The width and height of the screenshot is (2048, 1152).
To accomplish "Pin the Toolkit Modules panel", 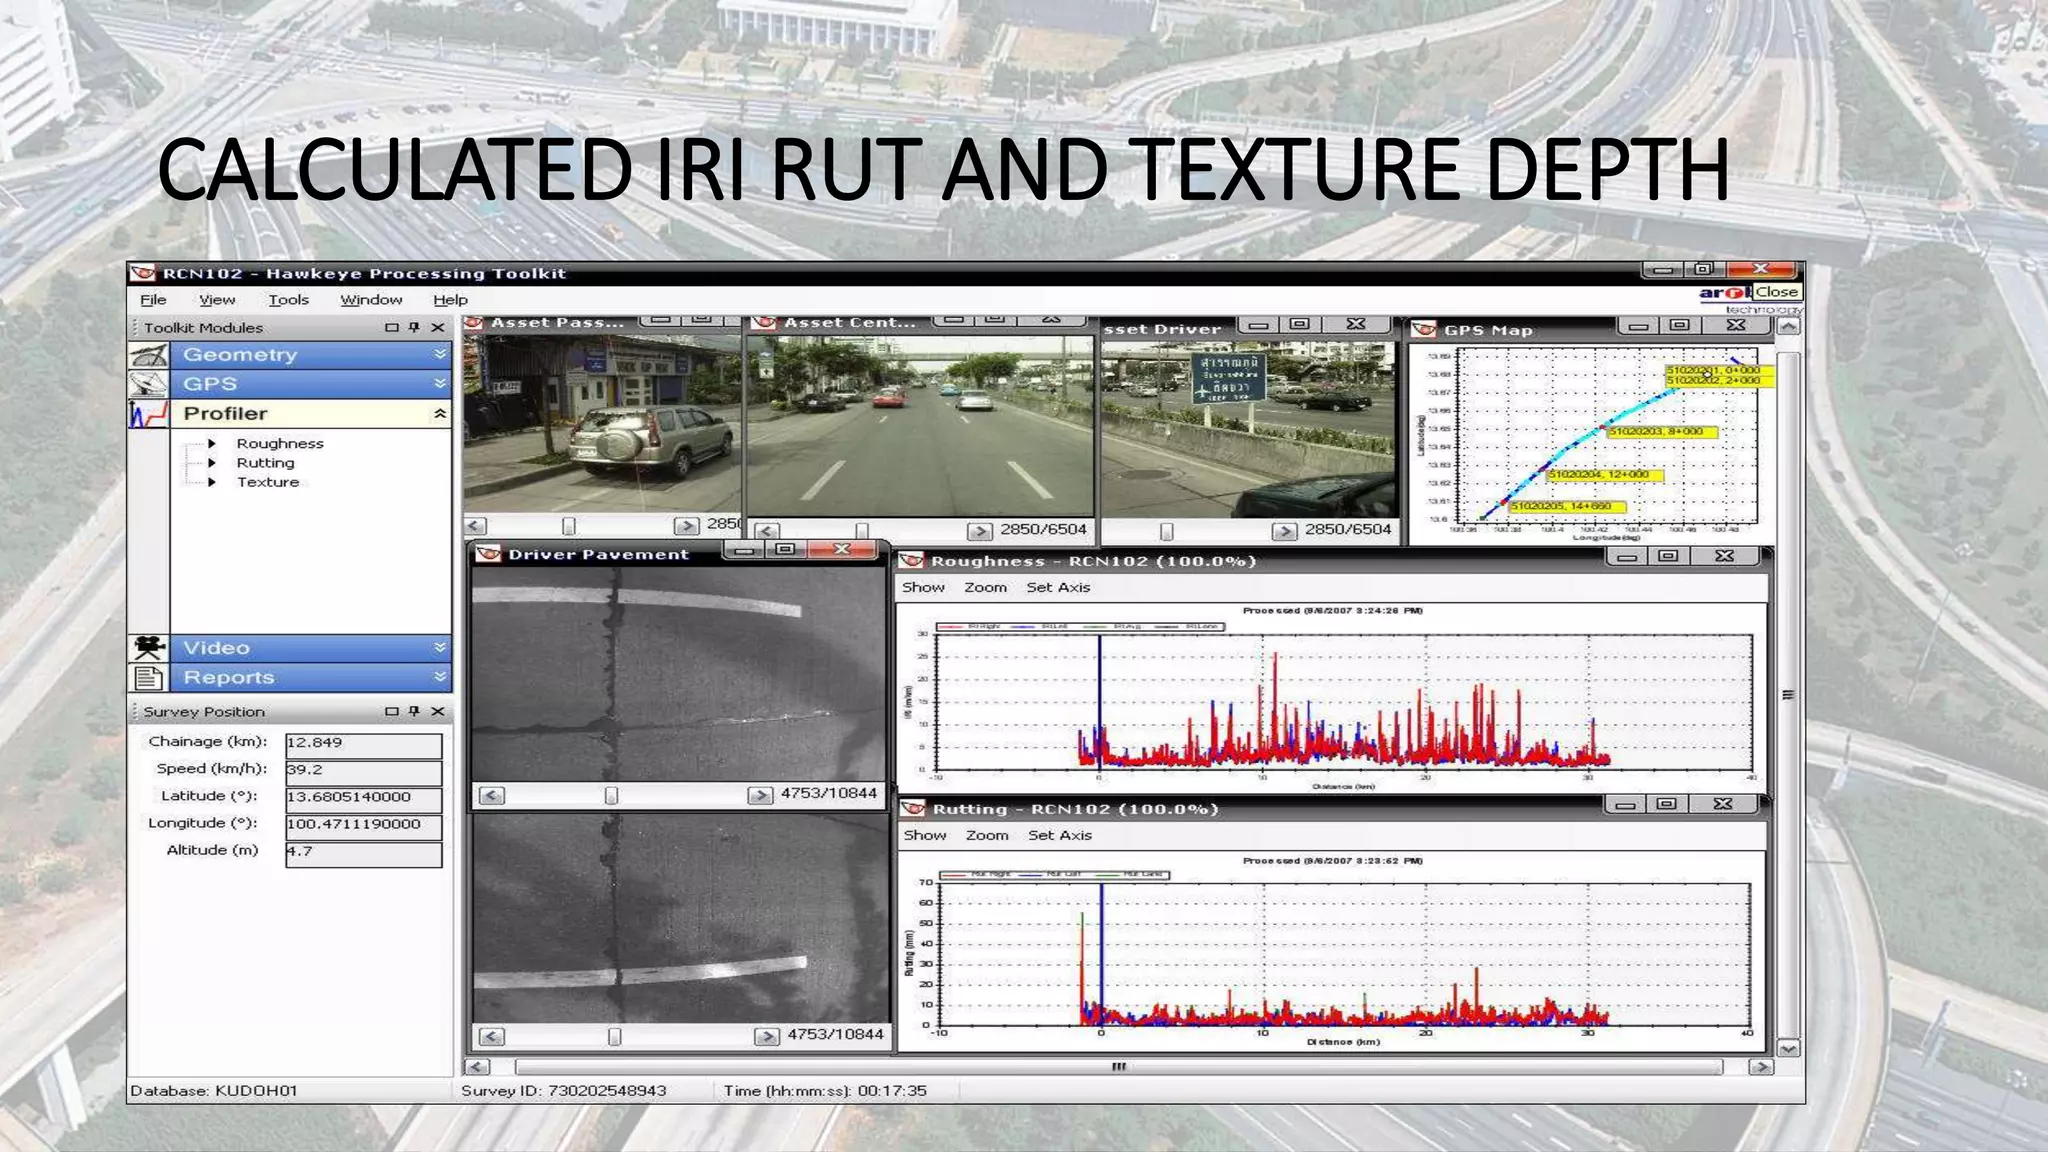I will click(x=414, y=327).
